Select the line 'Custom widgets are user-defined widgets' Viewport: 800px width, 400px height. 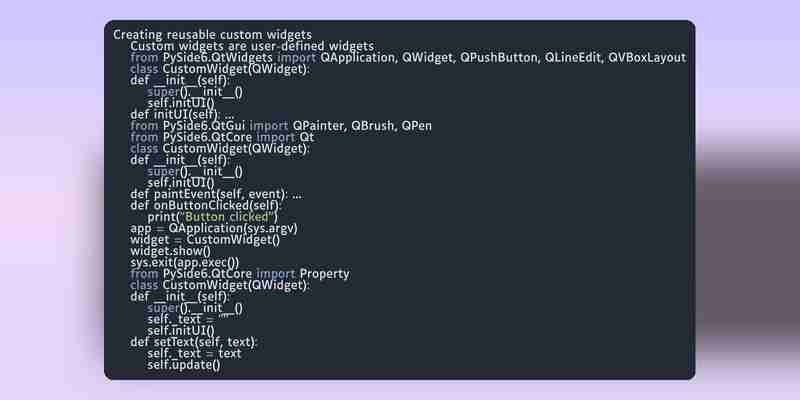252,46
